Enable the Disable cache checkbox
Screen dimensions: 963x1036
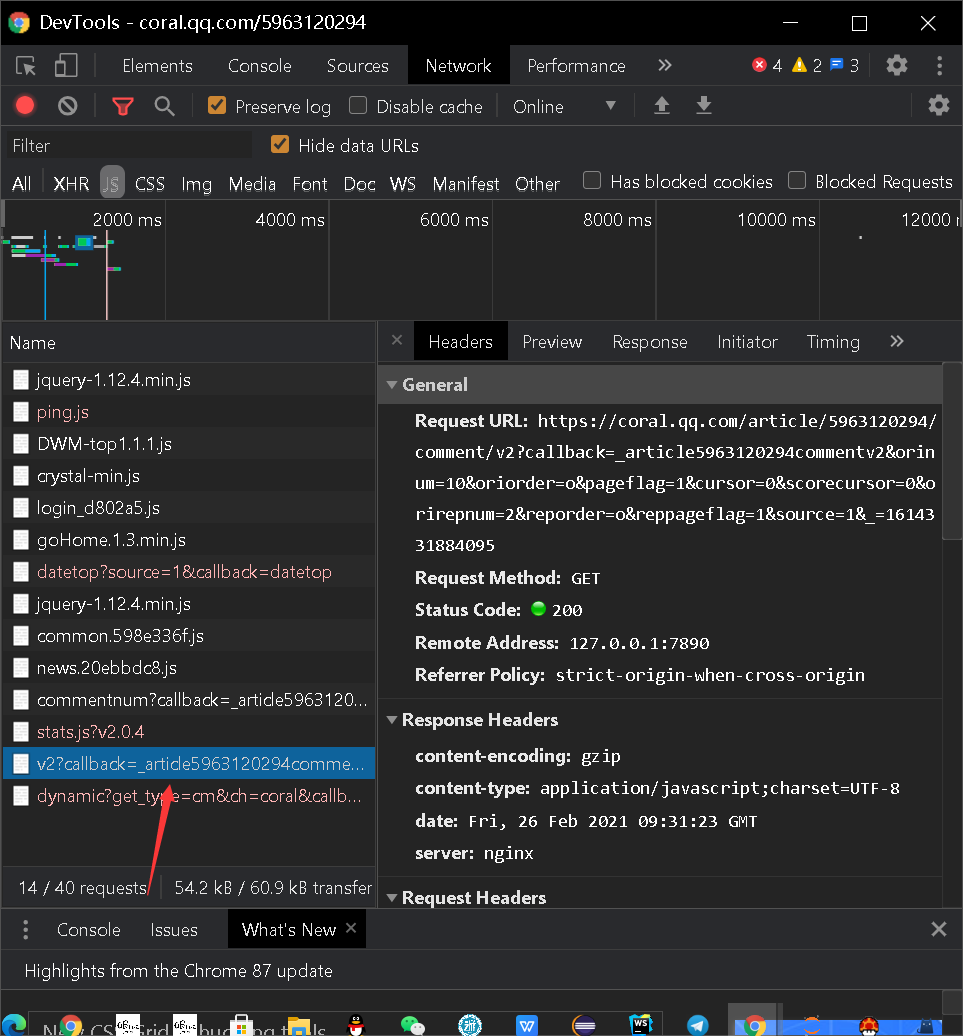coord(358,105)
